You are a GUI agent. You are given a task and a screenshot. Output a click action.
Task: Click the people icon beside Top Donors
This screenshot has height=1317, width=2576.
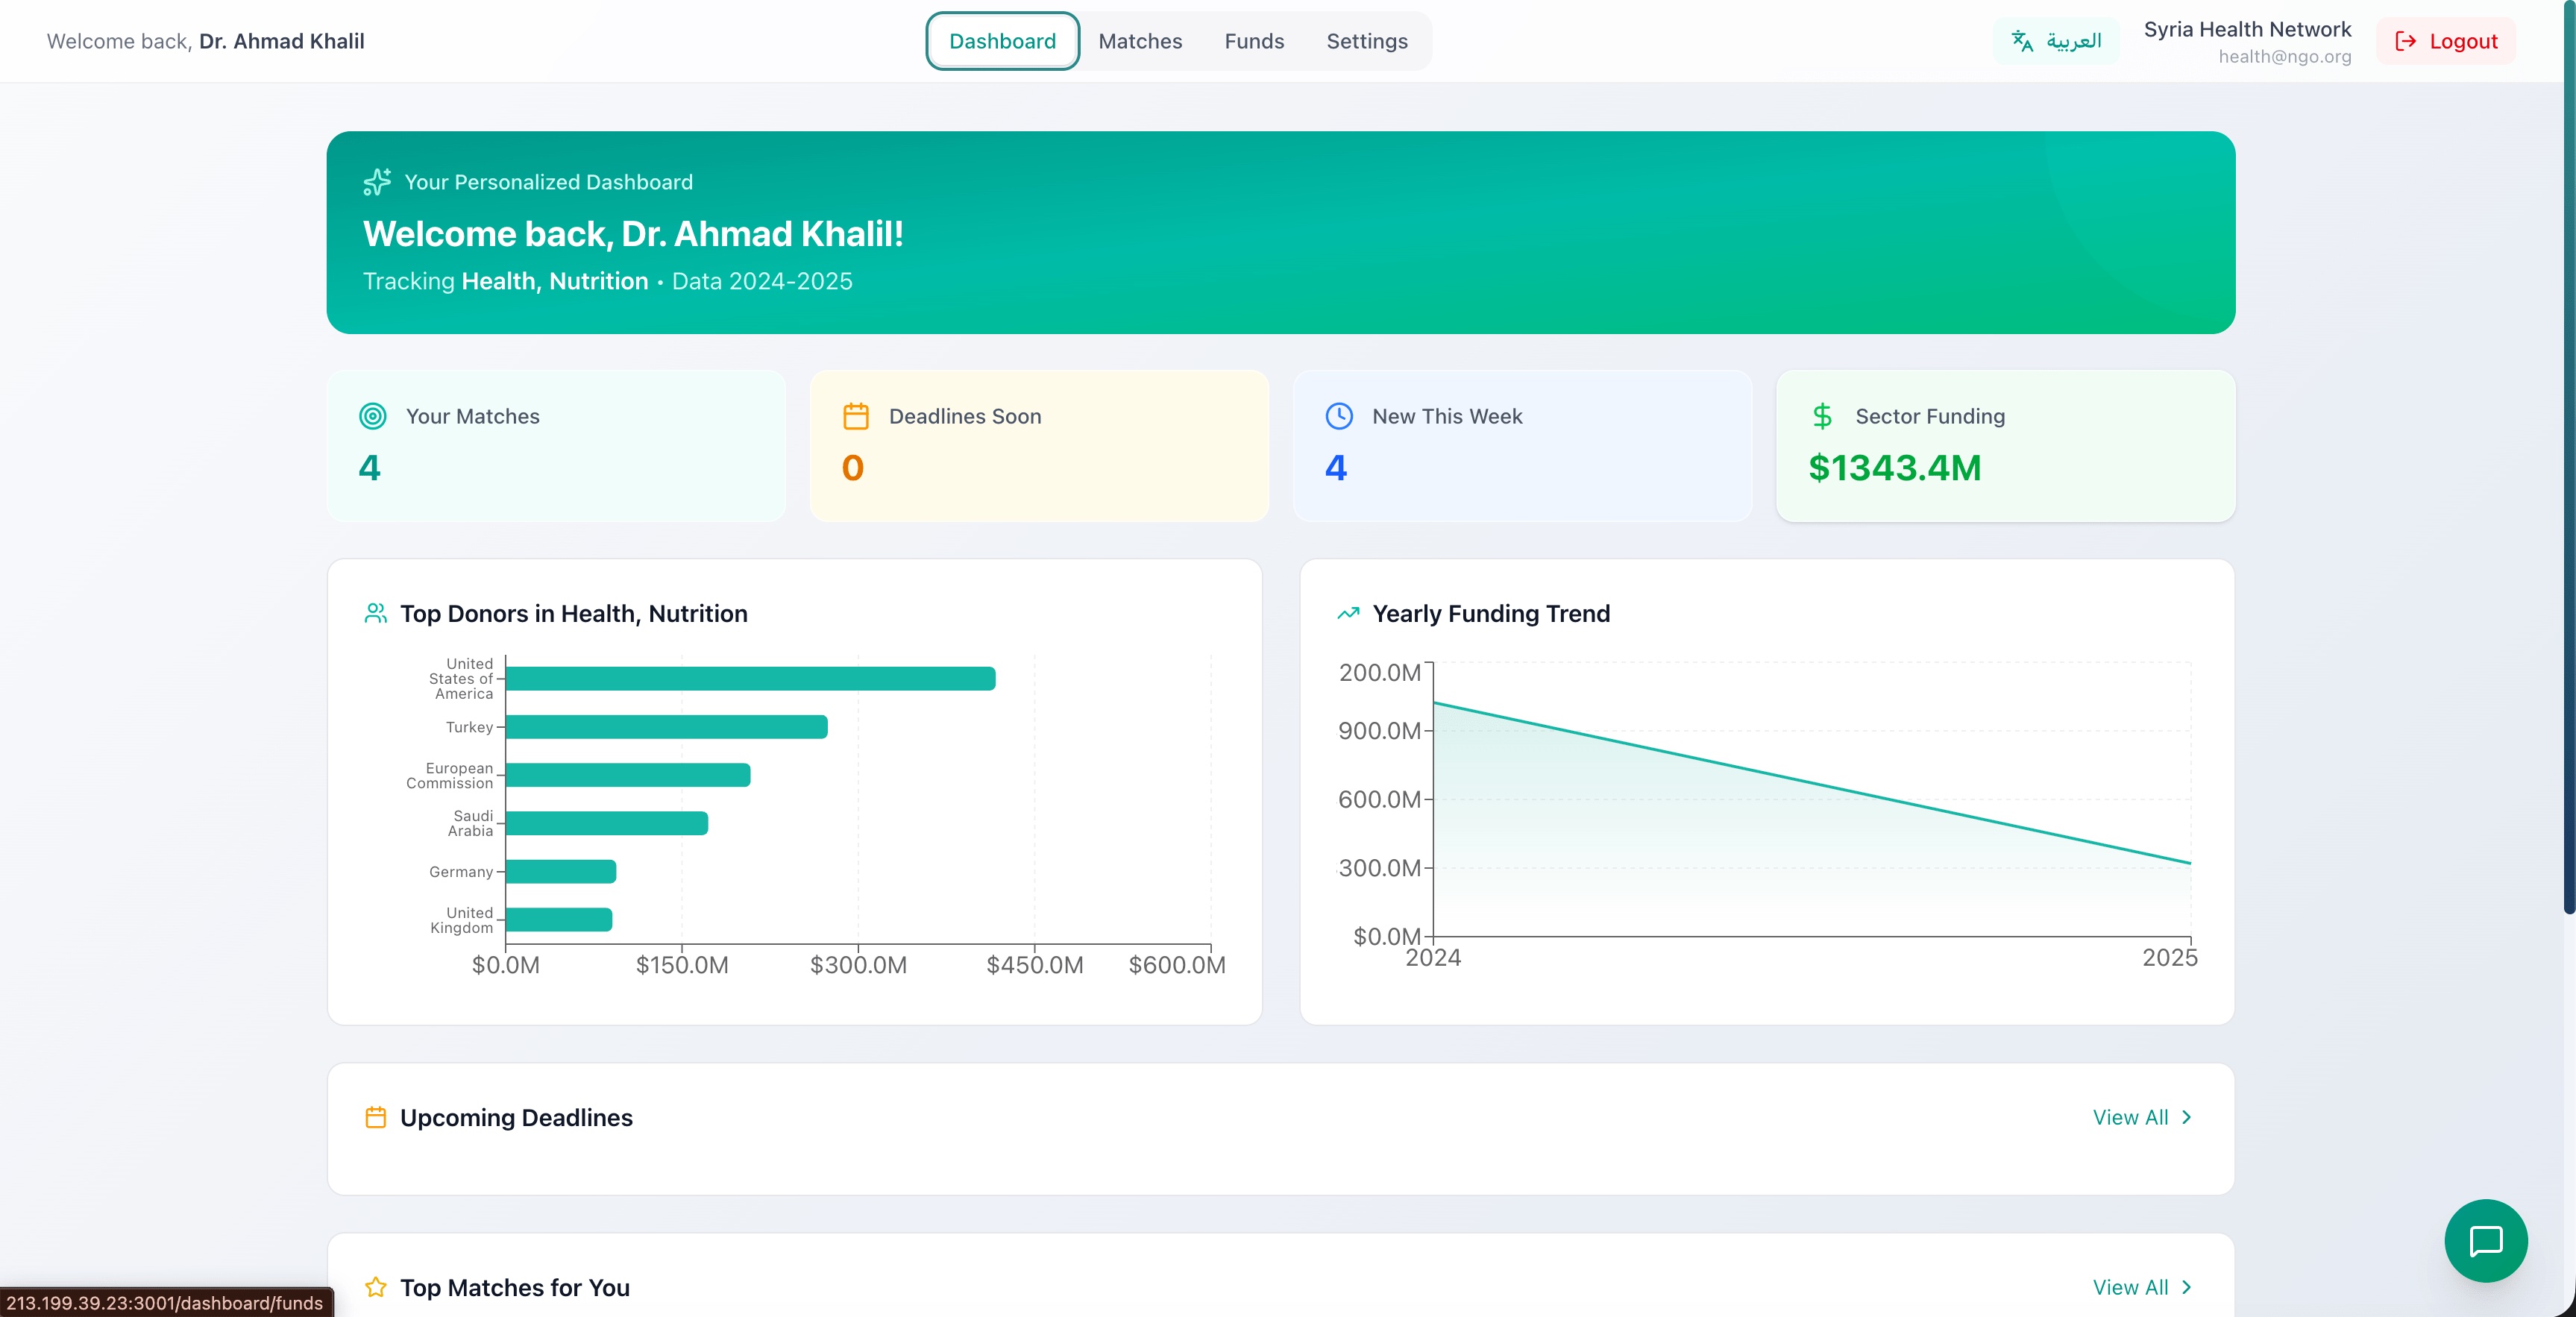click(x=375, y=613)
